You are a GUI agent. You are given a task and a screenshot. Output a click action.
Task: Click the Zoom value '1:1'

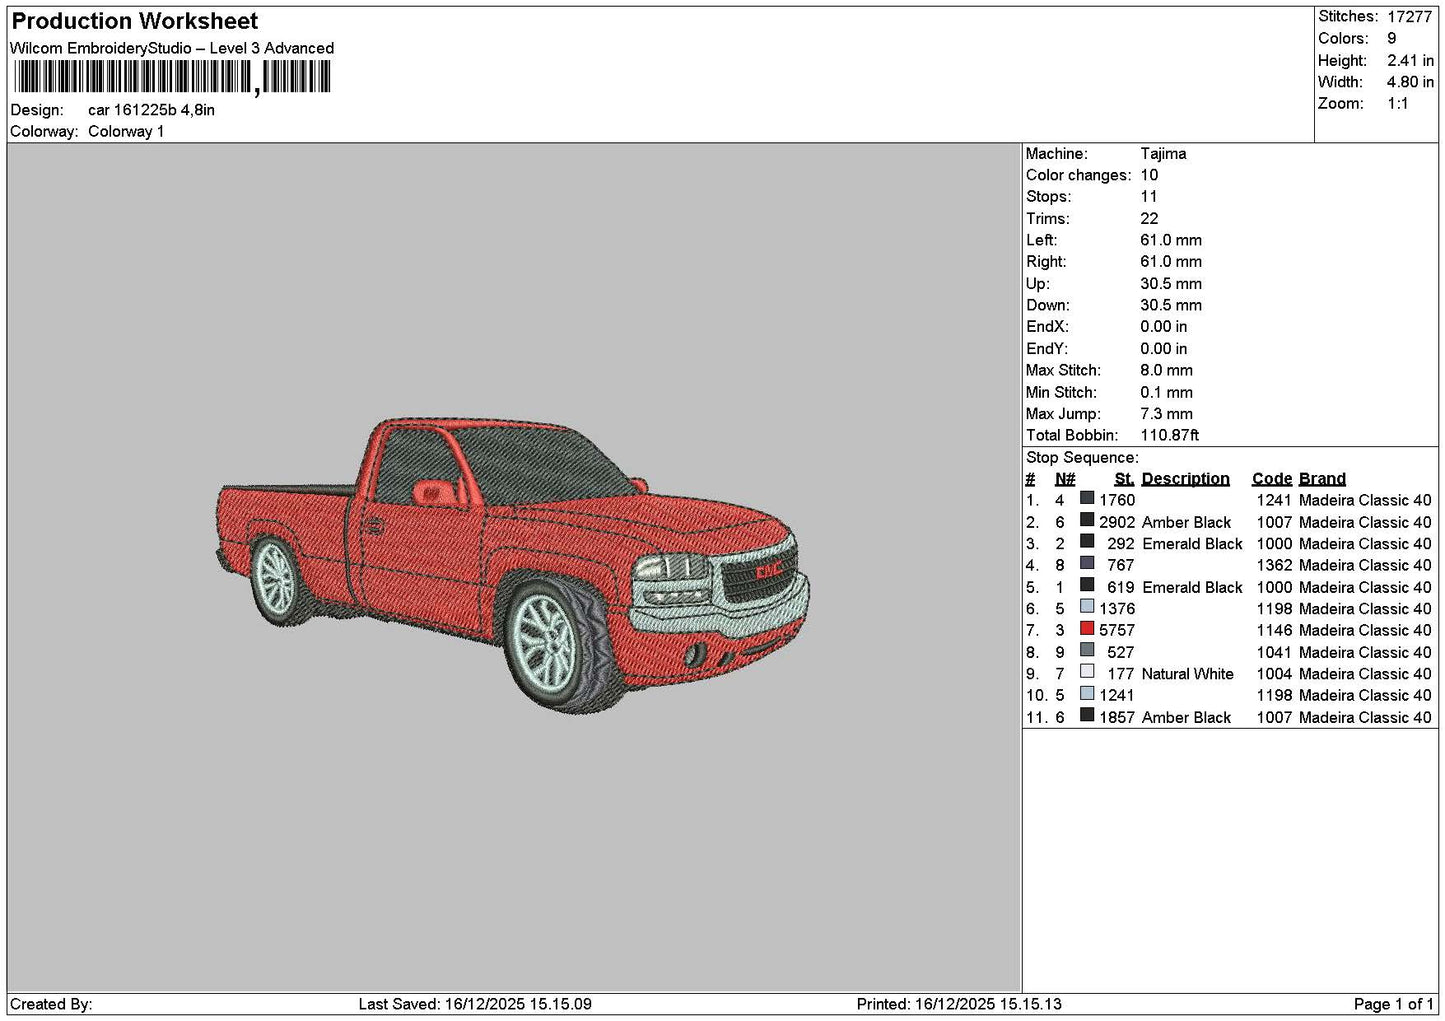tap(1398, 104)
